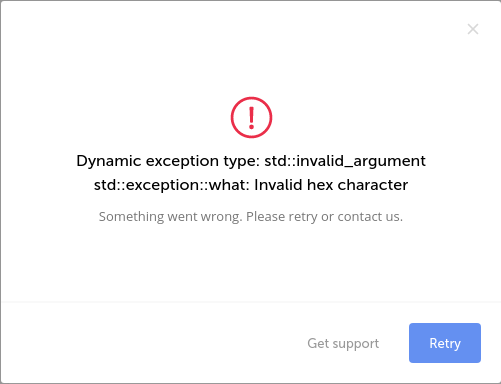501x384 pixels.
Task: Click the blue Retry button label
Action: pos(445,343)
